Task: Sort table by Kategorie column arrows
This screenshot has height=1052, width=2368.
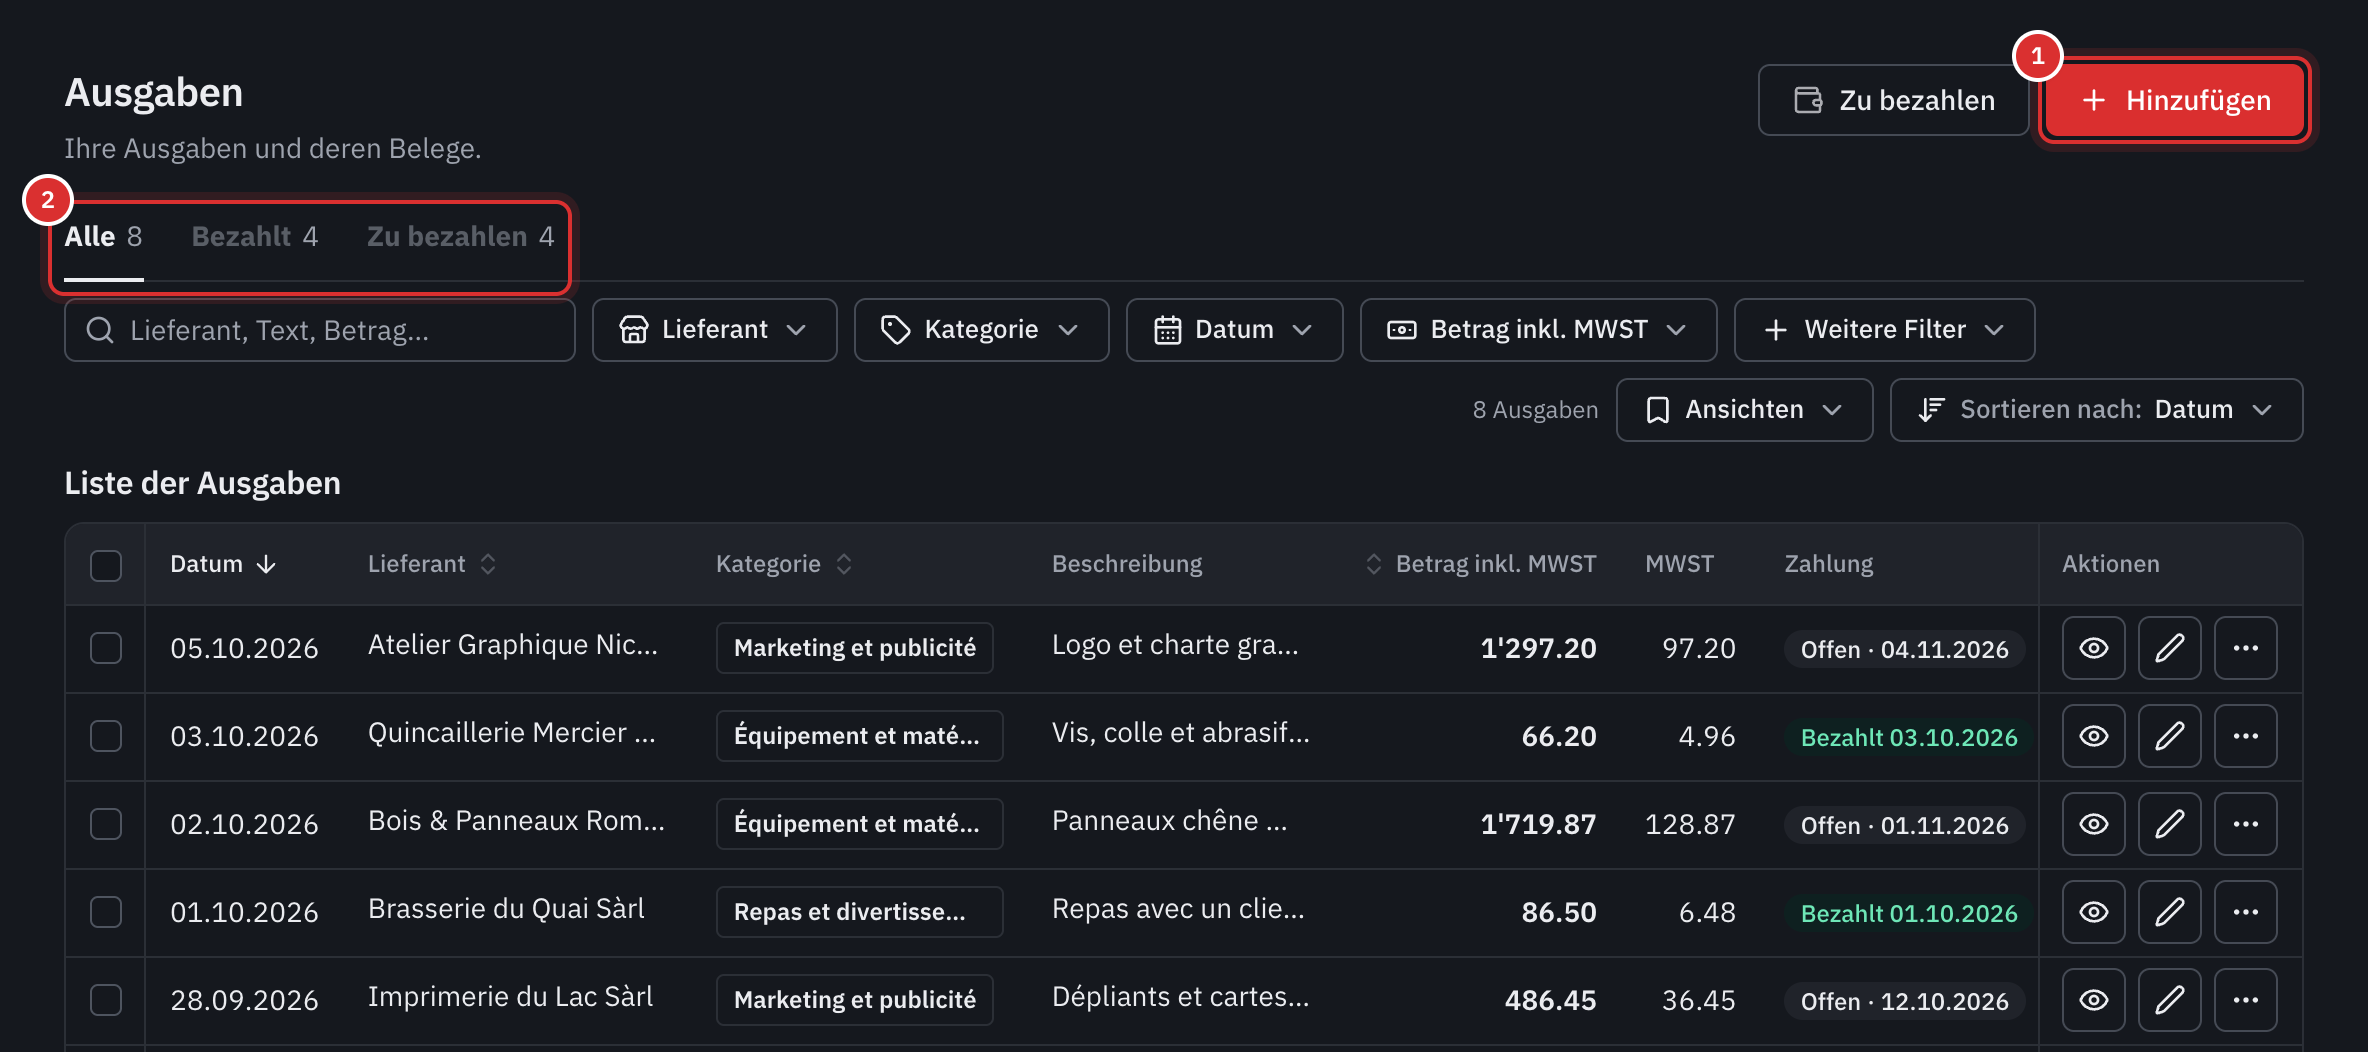Action: (x=844, y=564)
